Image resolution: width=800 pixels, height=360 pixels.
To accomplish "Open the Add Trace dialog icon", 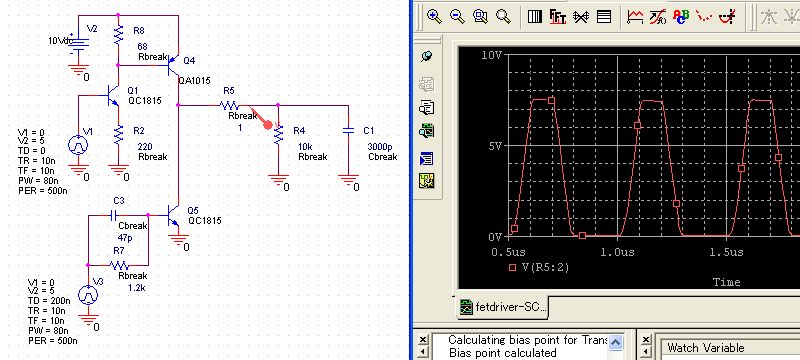I will 635,17.
